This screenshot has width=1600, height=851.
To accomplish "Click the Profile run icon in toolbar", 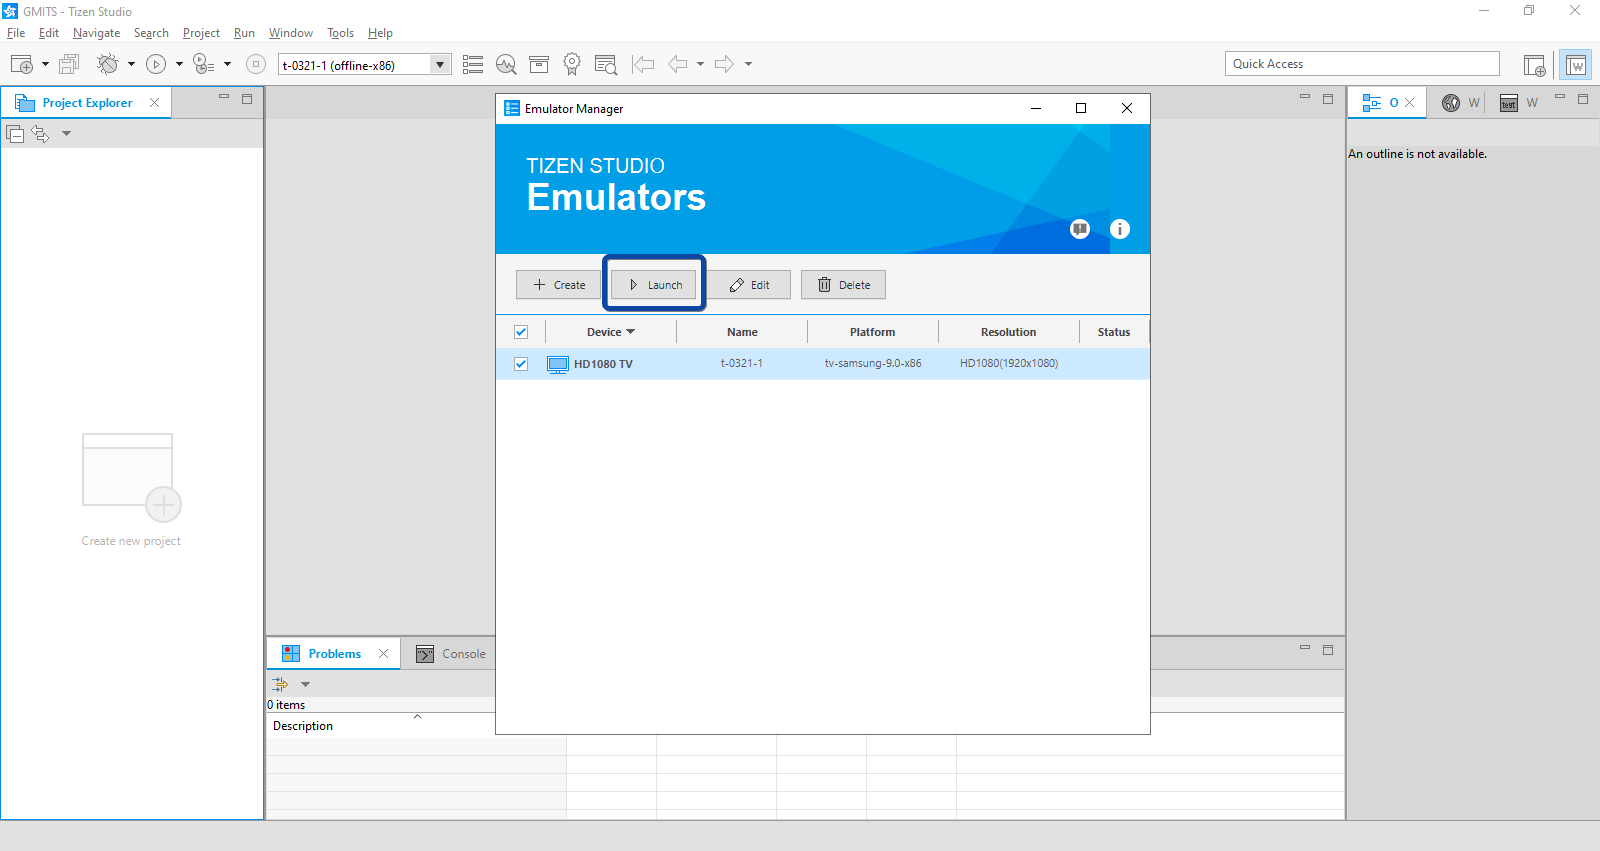I will click(203, 64).
